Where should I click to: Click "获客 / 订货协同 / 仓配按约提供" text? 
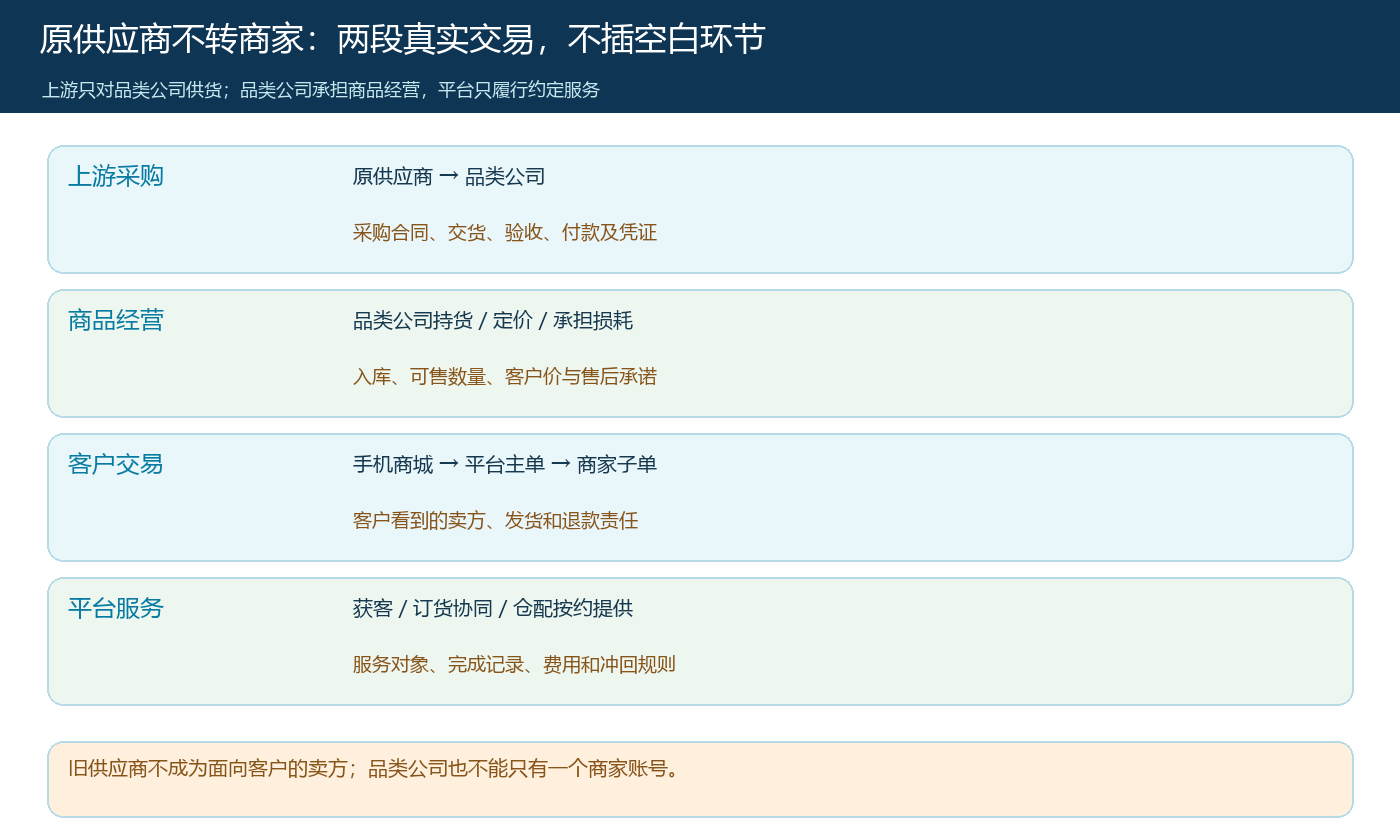(x=493, y=609)
